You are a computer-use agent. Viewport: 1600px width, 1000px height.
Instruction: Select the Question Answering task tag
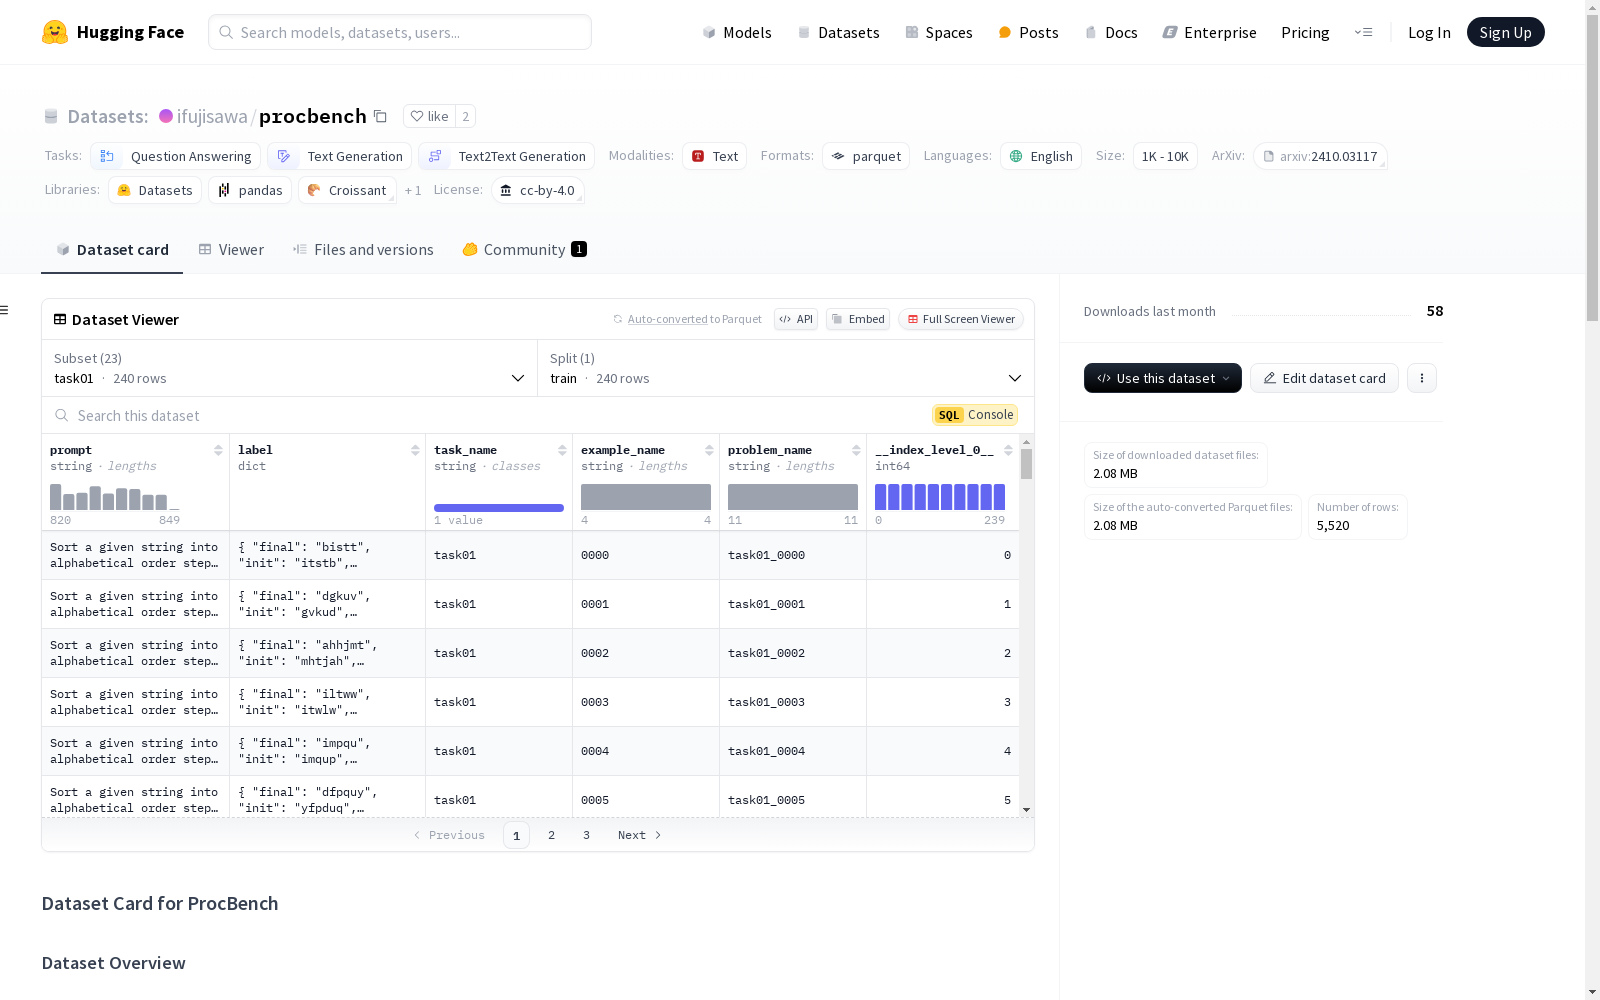(176, 156)
